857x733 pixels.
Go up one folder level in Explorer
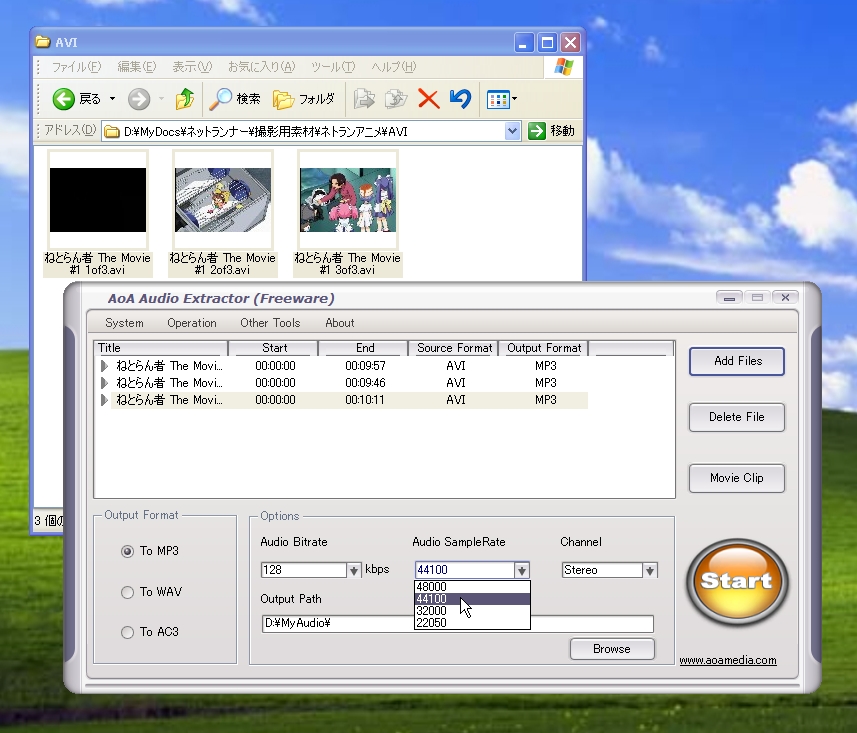(x=185, y=99)
